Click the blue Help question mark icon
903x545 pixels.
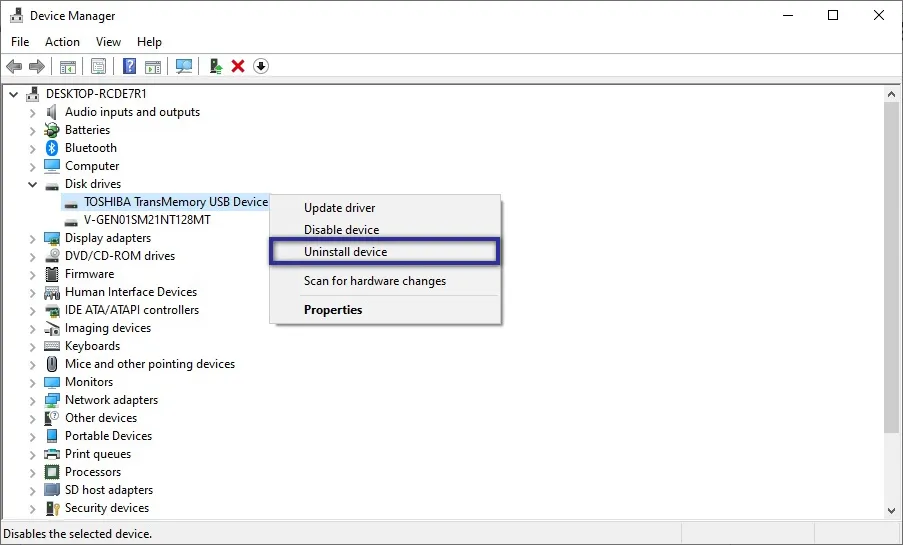click(x=130, y=66)
